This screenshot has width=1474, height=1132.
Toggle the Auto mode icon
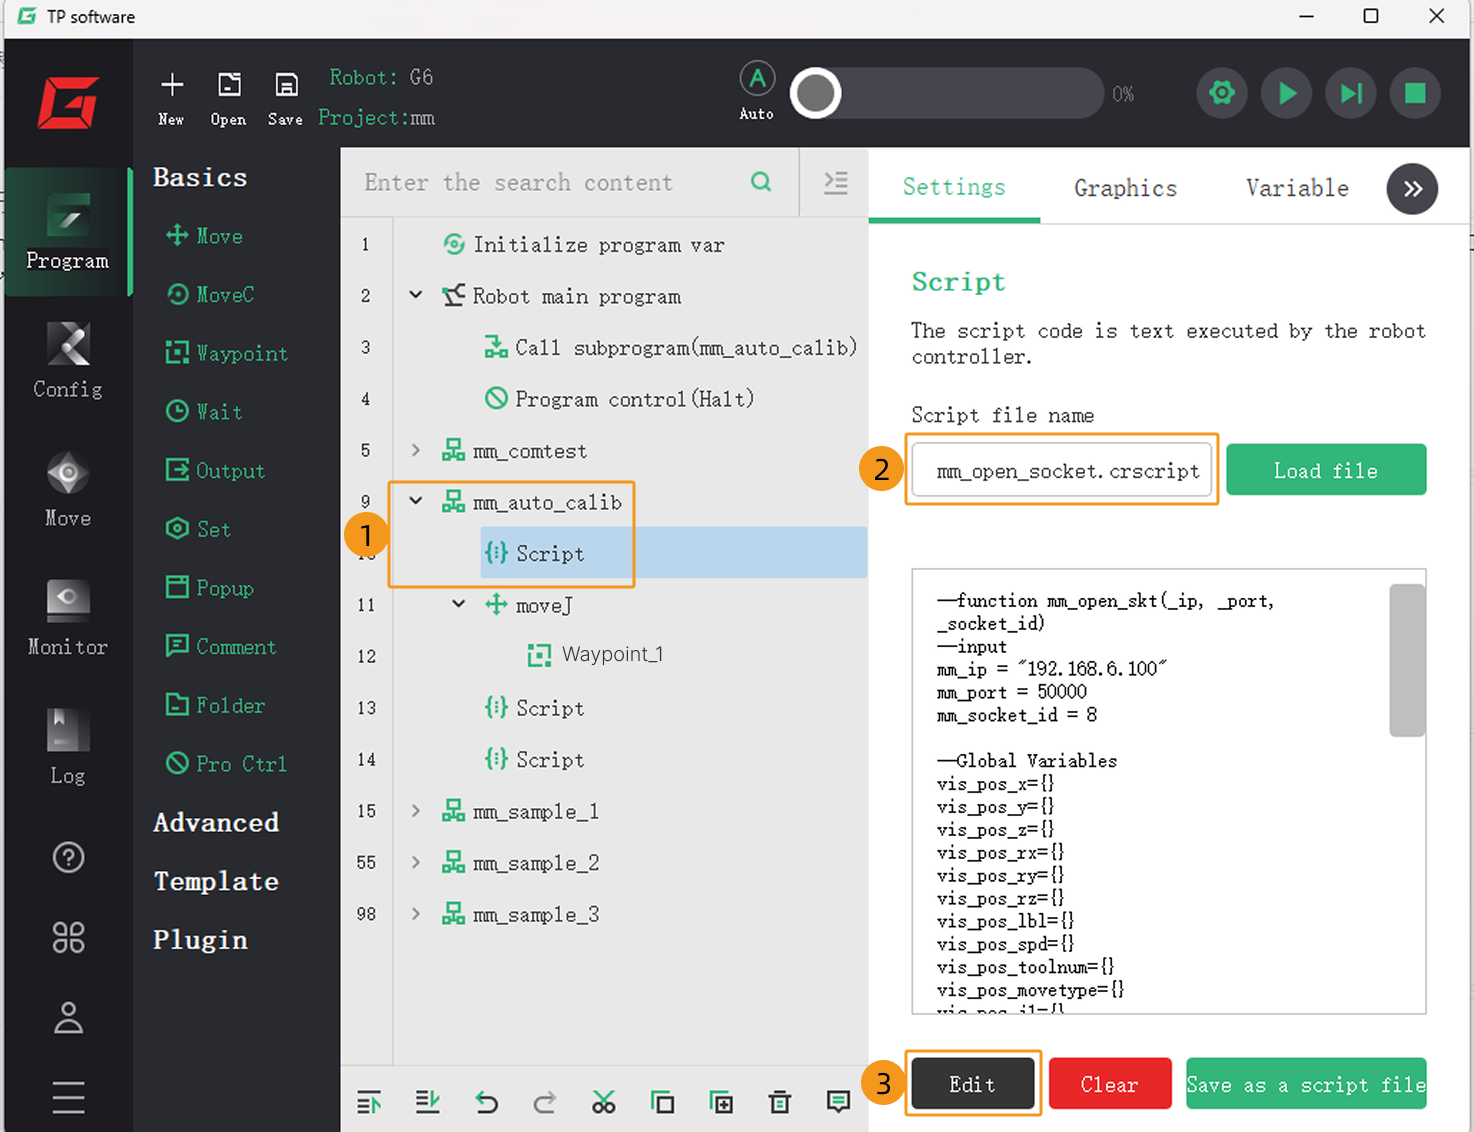757,80
